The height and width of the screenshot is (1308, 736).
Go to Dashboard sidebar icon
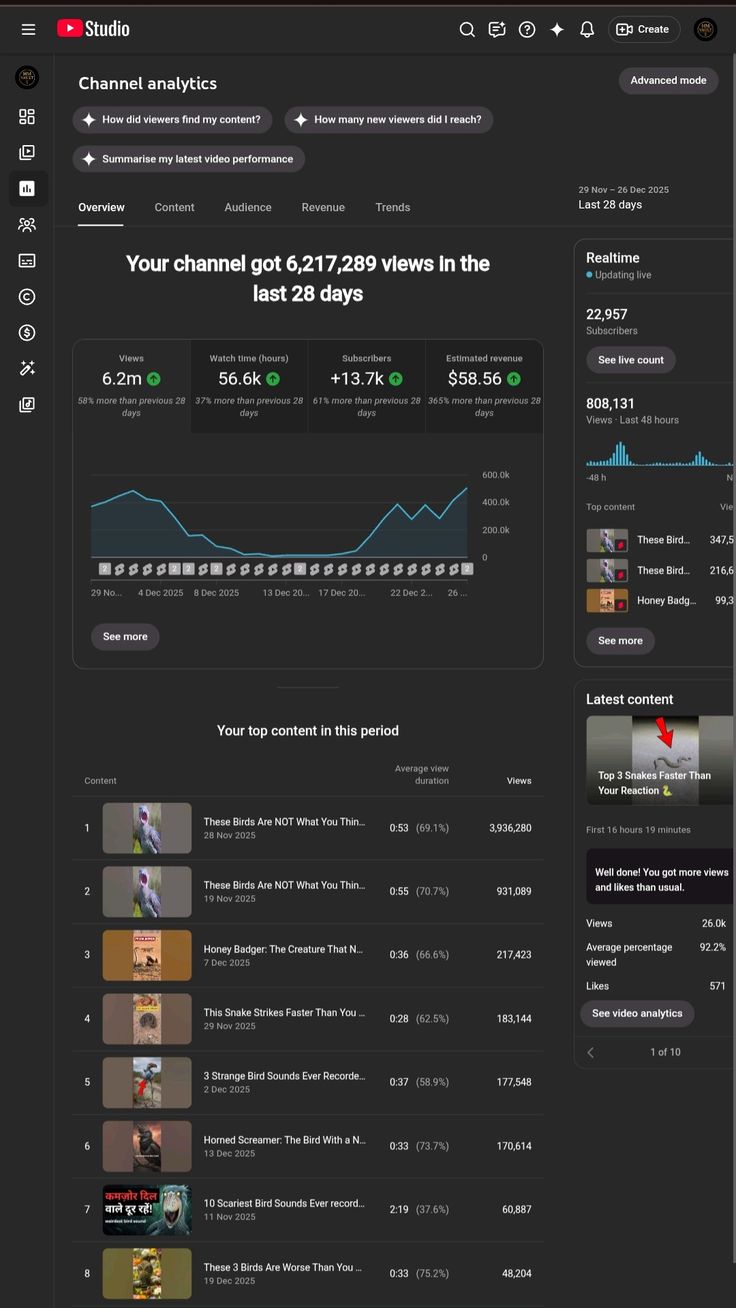pyautogui.click(x=27, y=117)
